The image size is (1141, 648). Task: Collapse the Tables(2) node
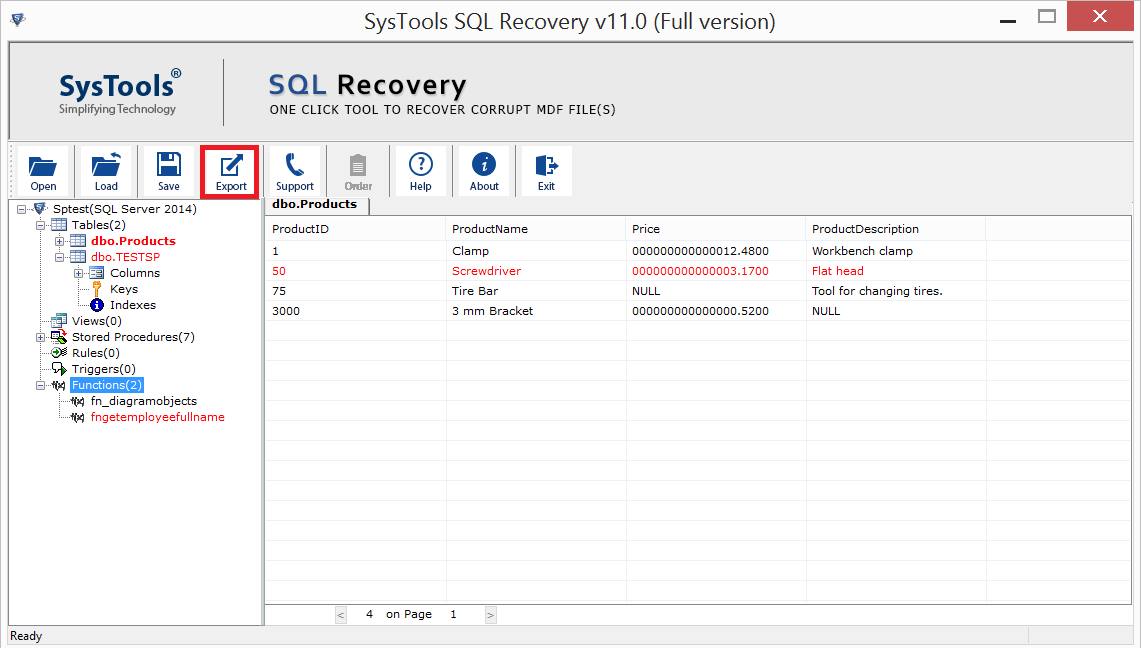pos(41,225)
